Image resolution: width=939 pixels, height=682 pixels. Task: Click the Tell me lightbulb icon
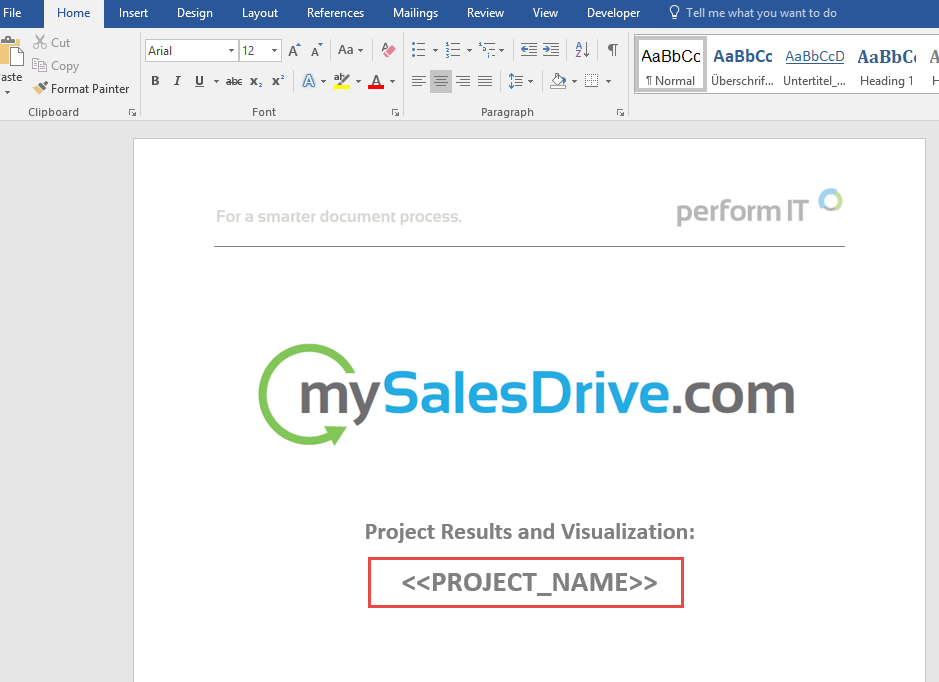(674, 13)
